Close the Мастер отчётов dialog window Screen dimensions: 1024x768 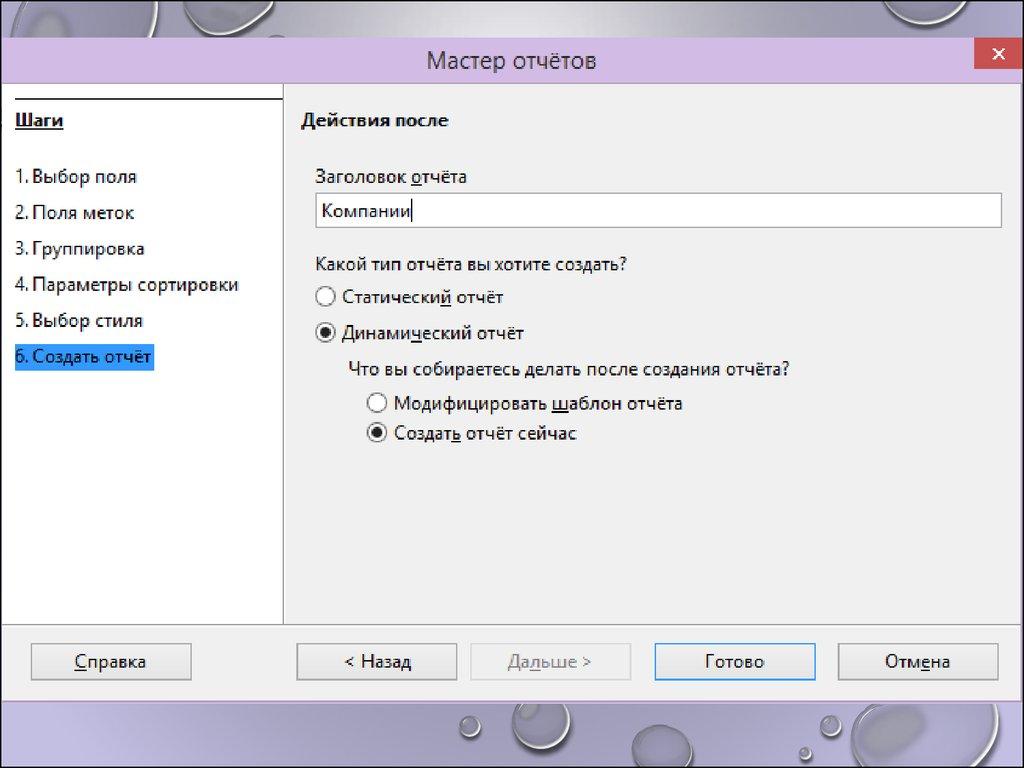click(998, 54)
